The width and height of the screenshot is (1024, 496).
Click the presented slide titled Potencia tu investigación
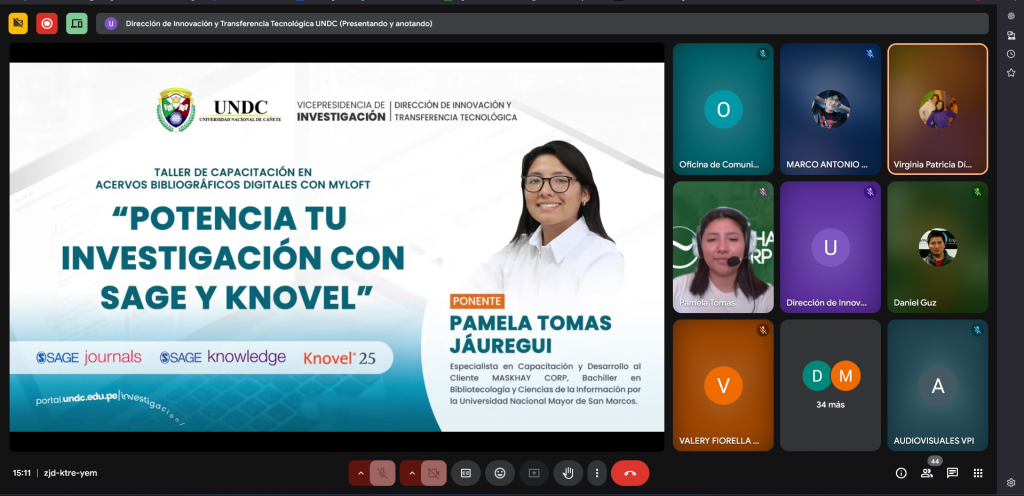(336, 247)
